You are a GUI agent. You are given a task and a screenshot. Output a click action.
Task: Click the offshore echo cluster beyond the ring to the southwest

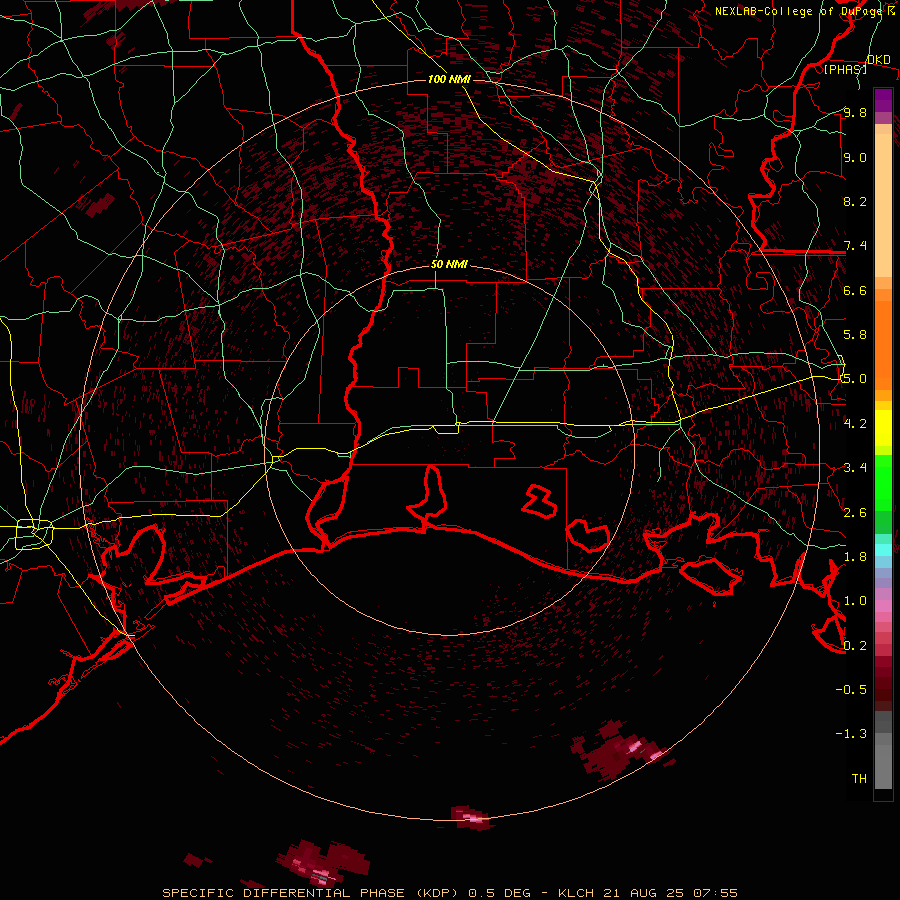[x=323, y=863]
